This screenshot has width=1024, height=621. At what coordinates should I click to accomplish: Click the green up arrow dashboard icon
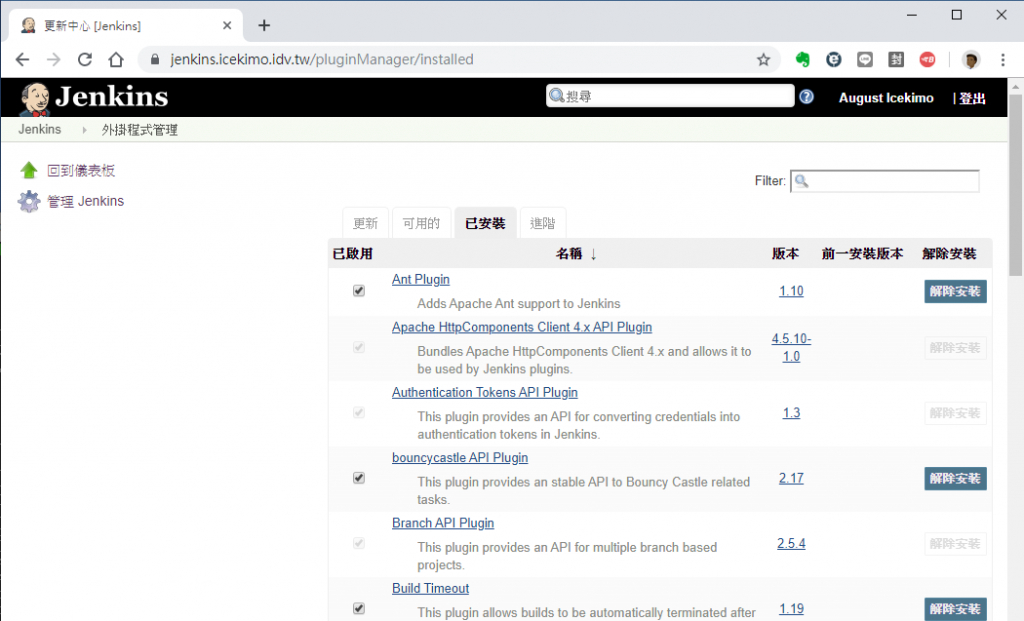pyautogui.click(x=29, y=170)
